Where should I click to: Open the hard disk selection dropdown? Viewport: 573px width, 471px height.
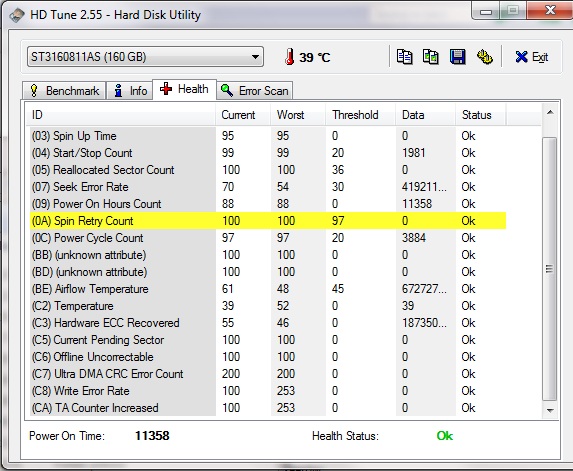click(x=145, y=57)
